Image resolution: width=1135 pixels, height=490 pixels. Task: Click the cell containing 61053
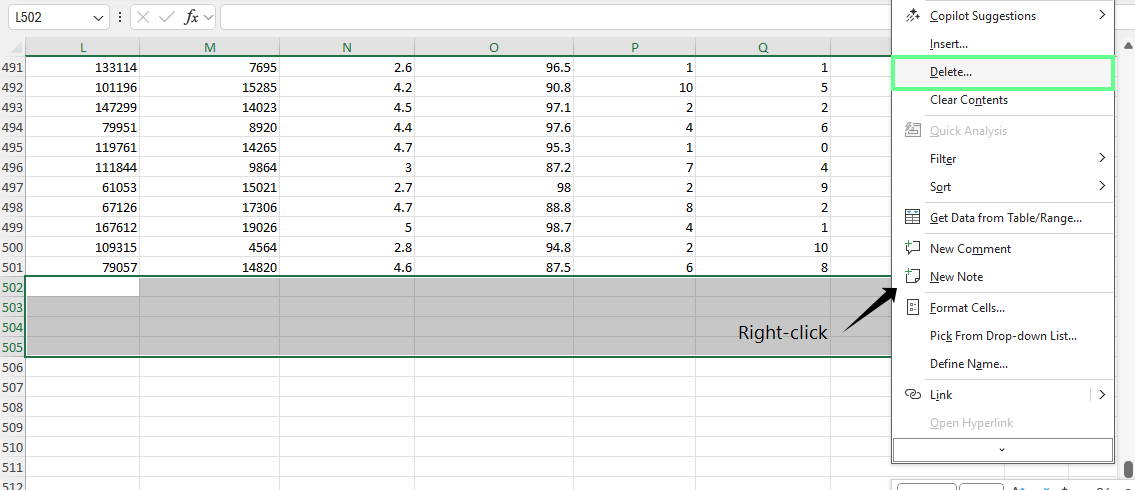tap(83, 187)
